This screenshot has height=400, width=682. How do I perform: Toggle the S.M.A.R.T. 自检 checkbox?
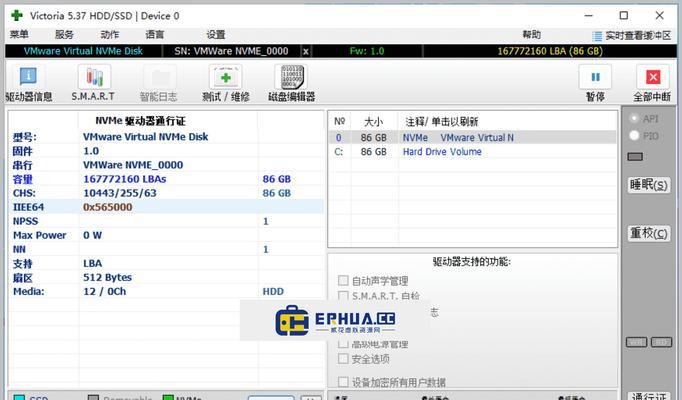click(x=343, y=296)
